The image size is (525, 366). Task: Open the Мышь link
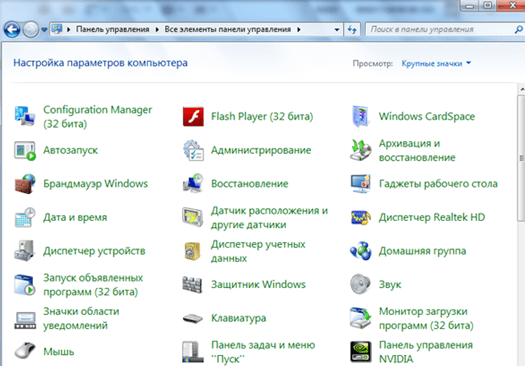tap(59, 352)
